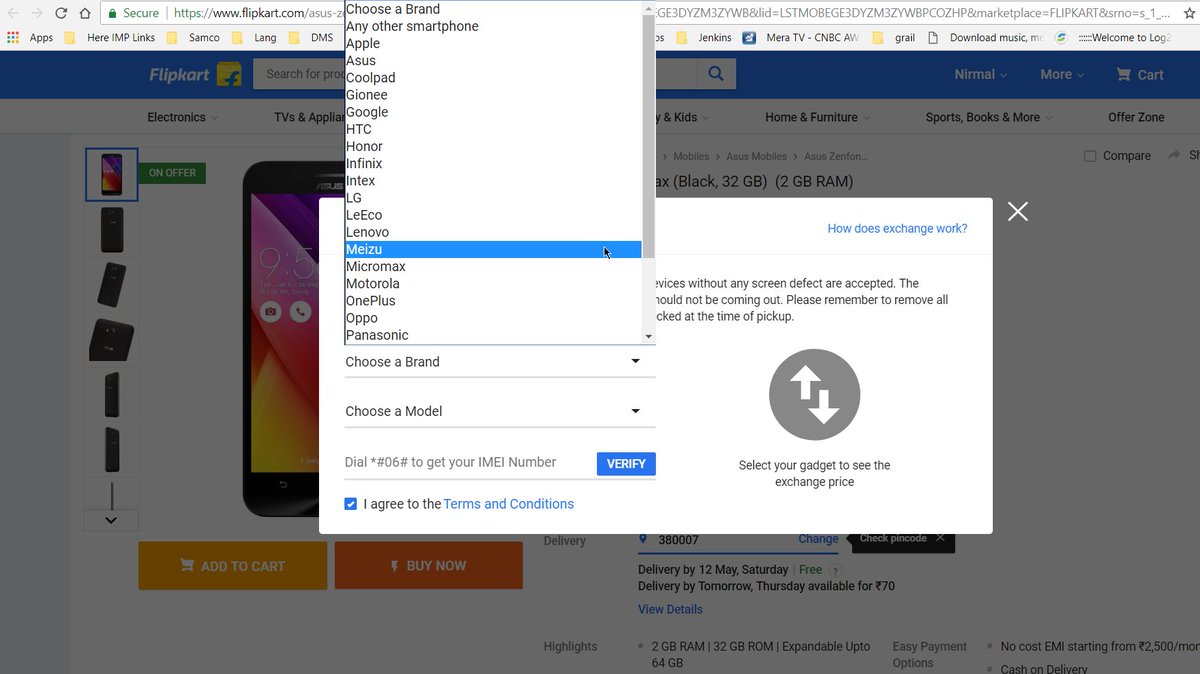Open View Details delivery link

click(670, 609)
